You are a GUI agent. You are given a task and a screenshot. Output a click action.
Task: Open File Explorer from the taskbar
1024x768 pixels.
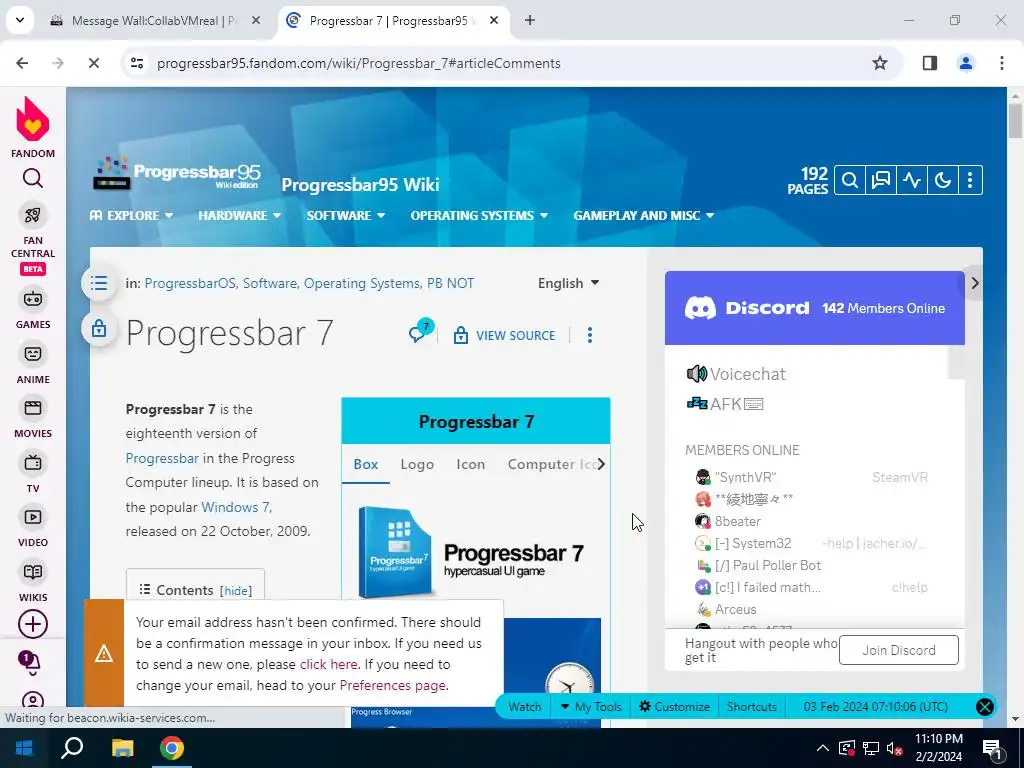122,748
